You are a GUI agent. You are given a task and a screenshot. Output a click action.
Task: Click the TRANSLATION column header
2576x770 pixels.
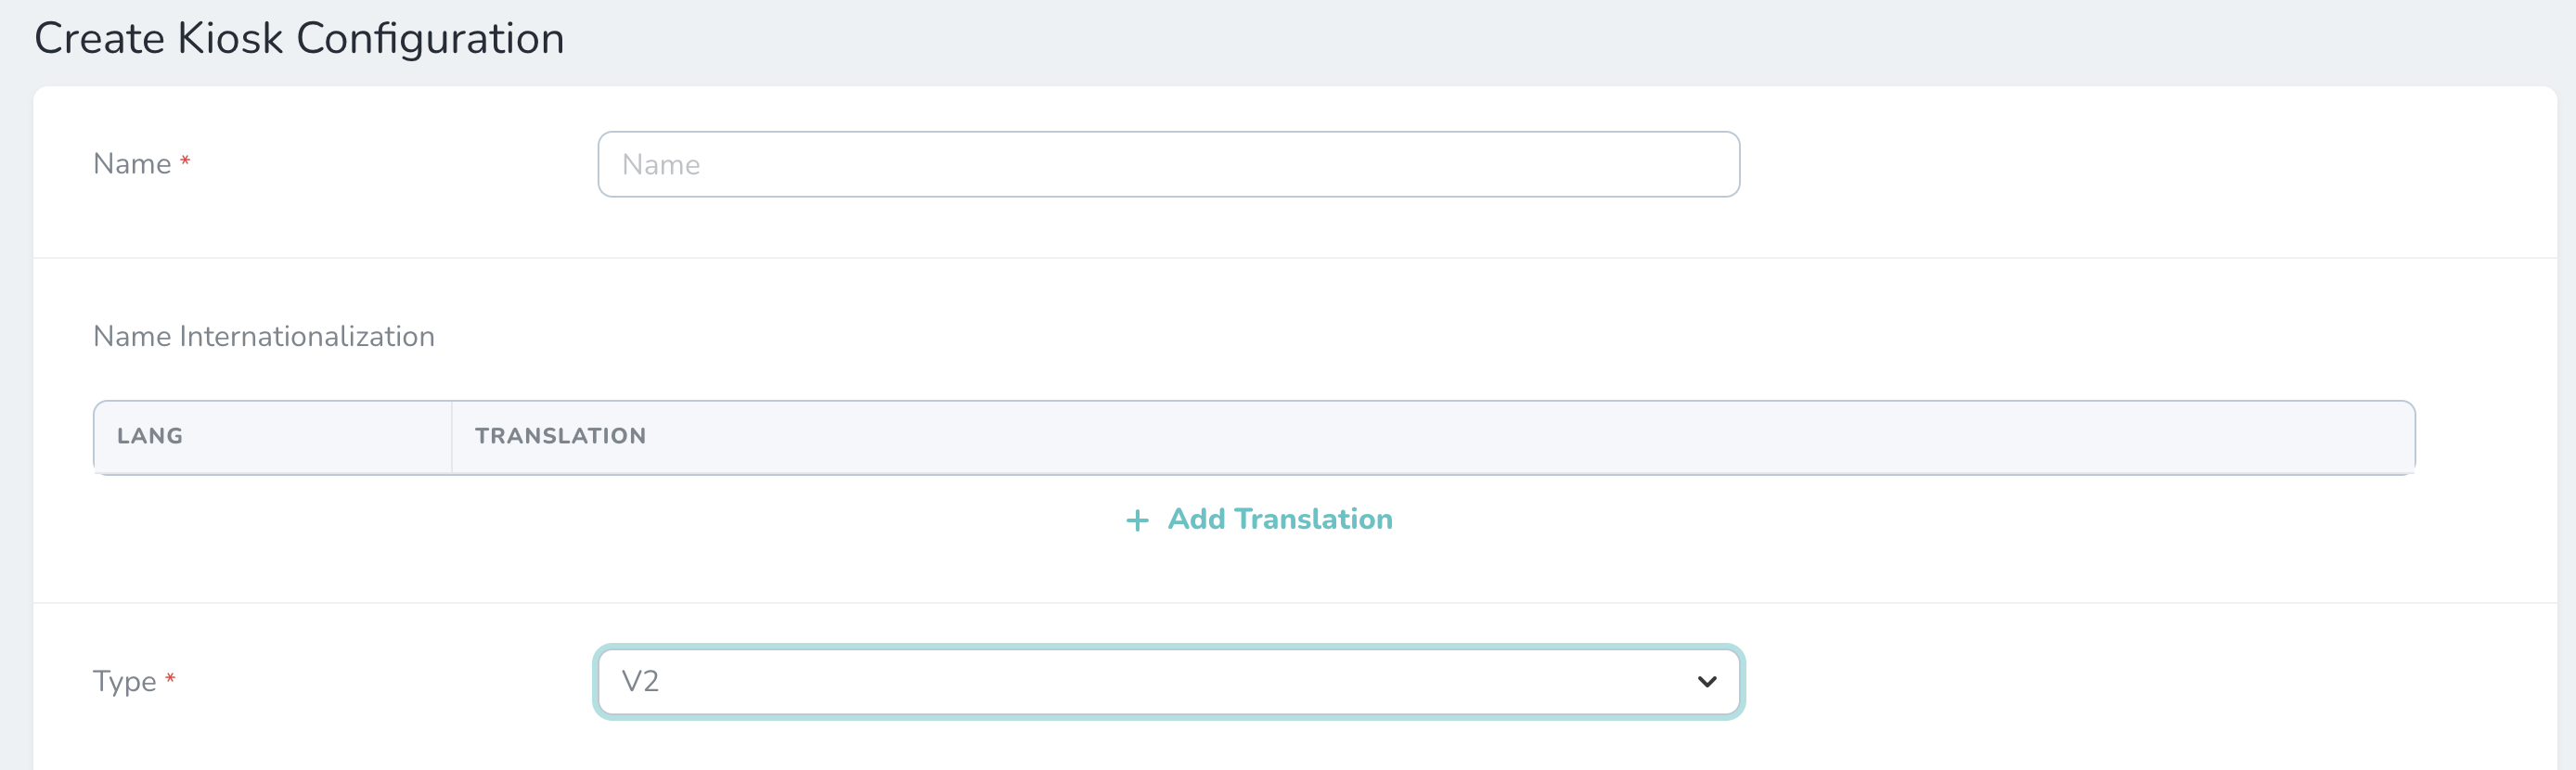pyautogui.click(x=560, y=436)
